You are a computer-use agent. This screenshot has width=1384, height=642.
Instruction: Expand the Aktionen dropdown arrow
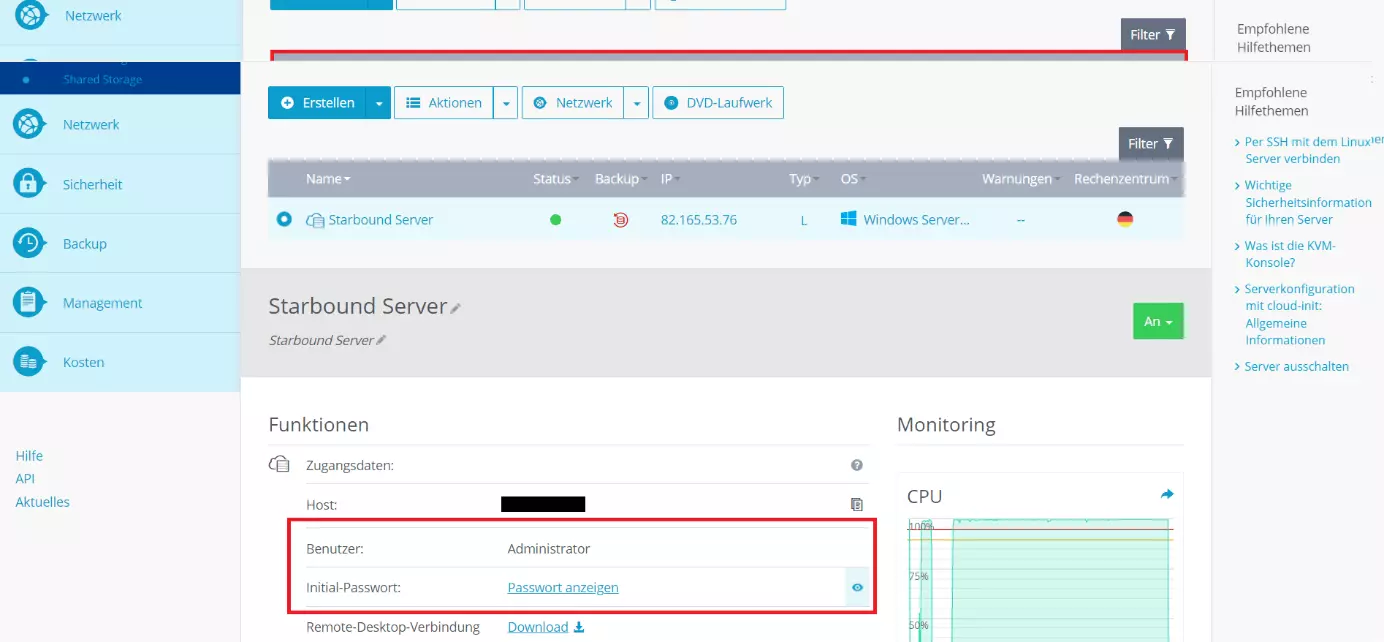click(506, 103)
